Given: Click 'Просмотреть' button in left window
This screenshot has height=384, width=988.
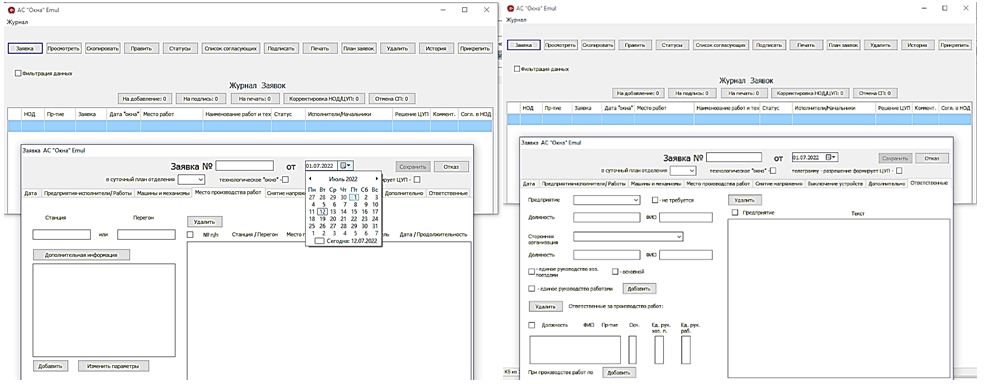Looking at the screenshot, I should pos(63,49).
